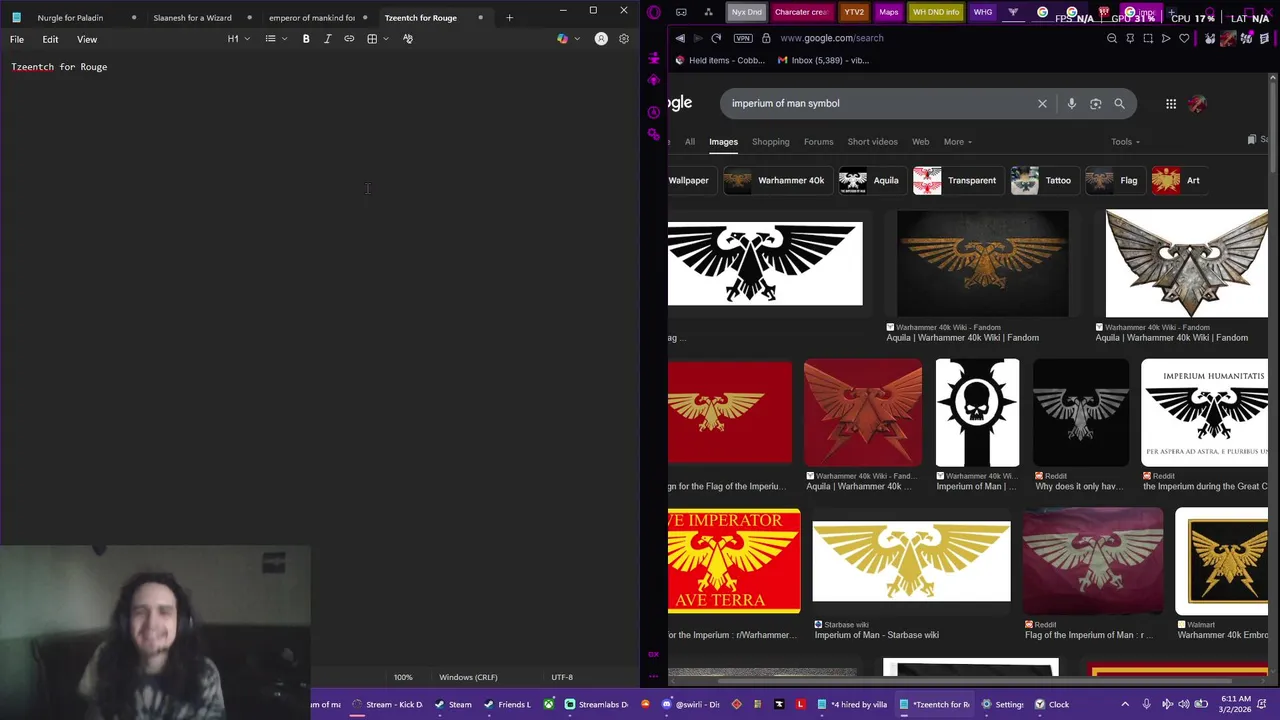Show hidden system tray icons
This screenshot has height=720, width=1280.
click(1125, 704)
